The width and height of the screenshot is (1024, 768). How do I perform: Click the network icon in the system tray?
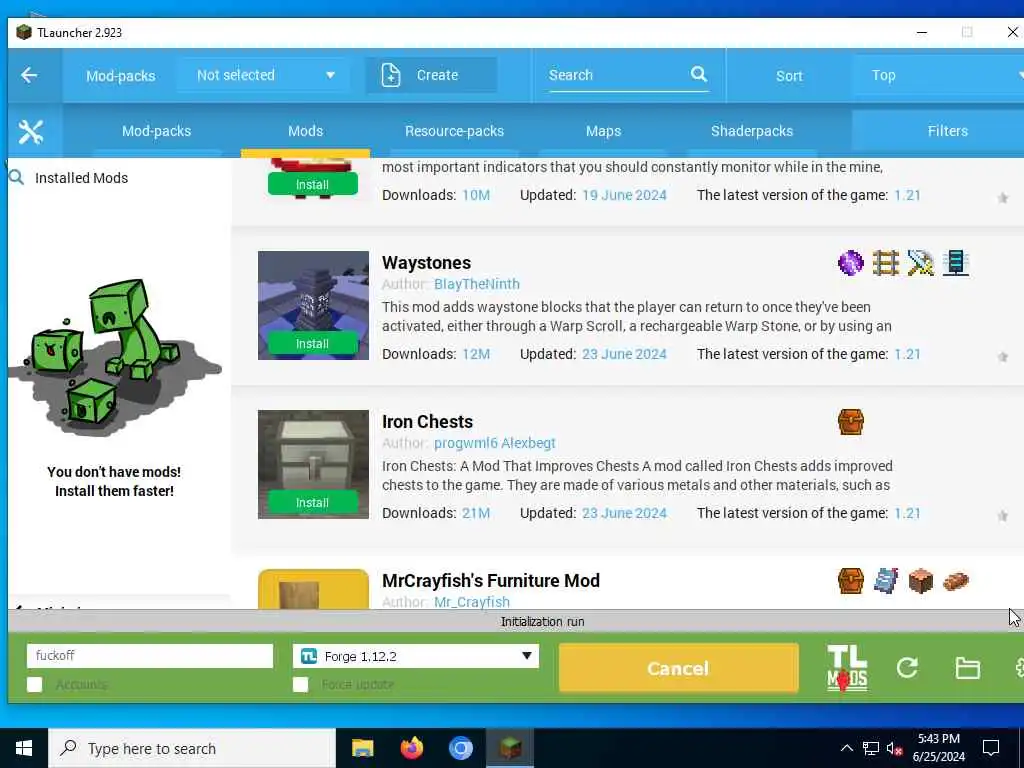pyautogui.click(x=871, y=748)
